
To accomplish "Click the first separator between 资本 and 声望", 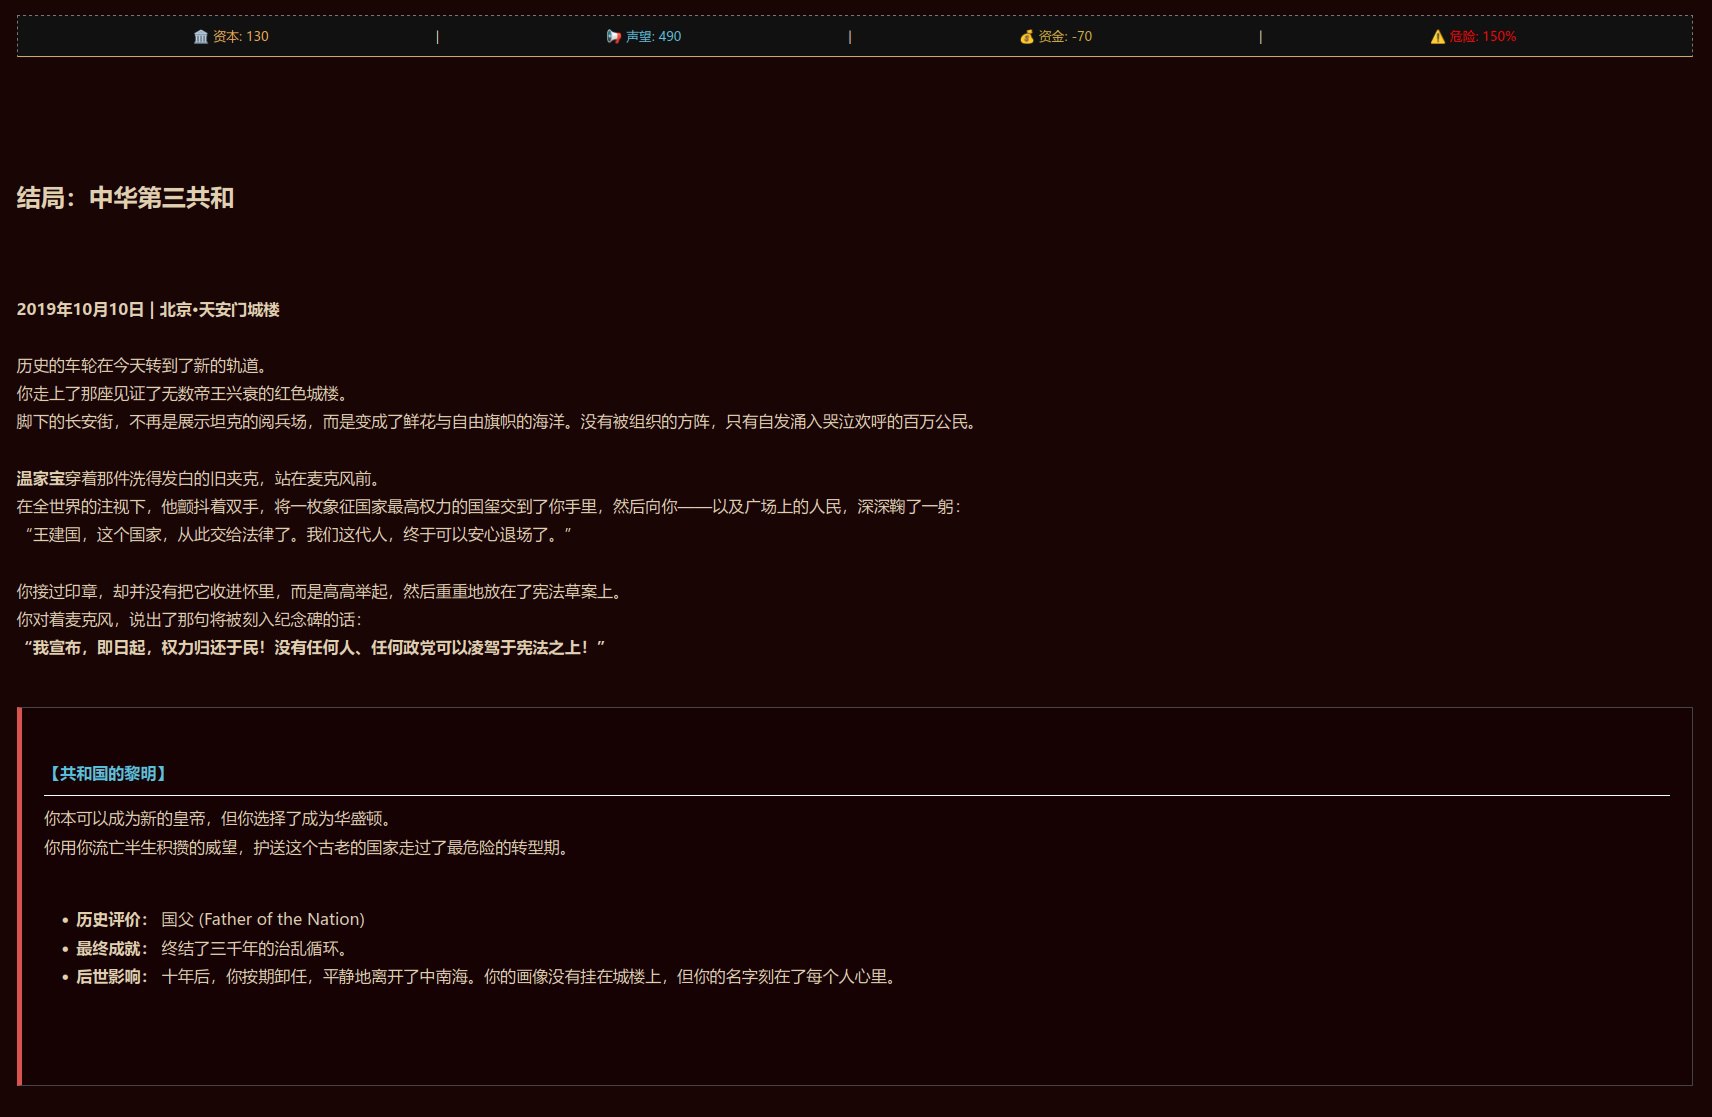I will [x=437, y=37].
